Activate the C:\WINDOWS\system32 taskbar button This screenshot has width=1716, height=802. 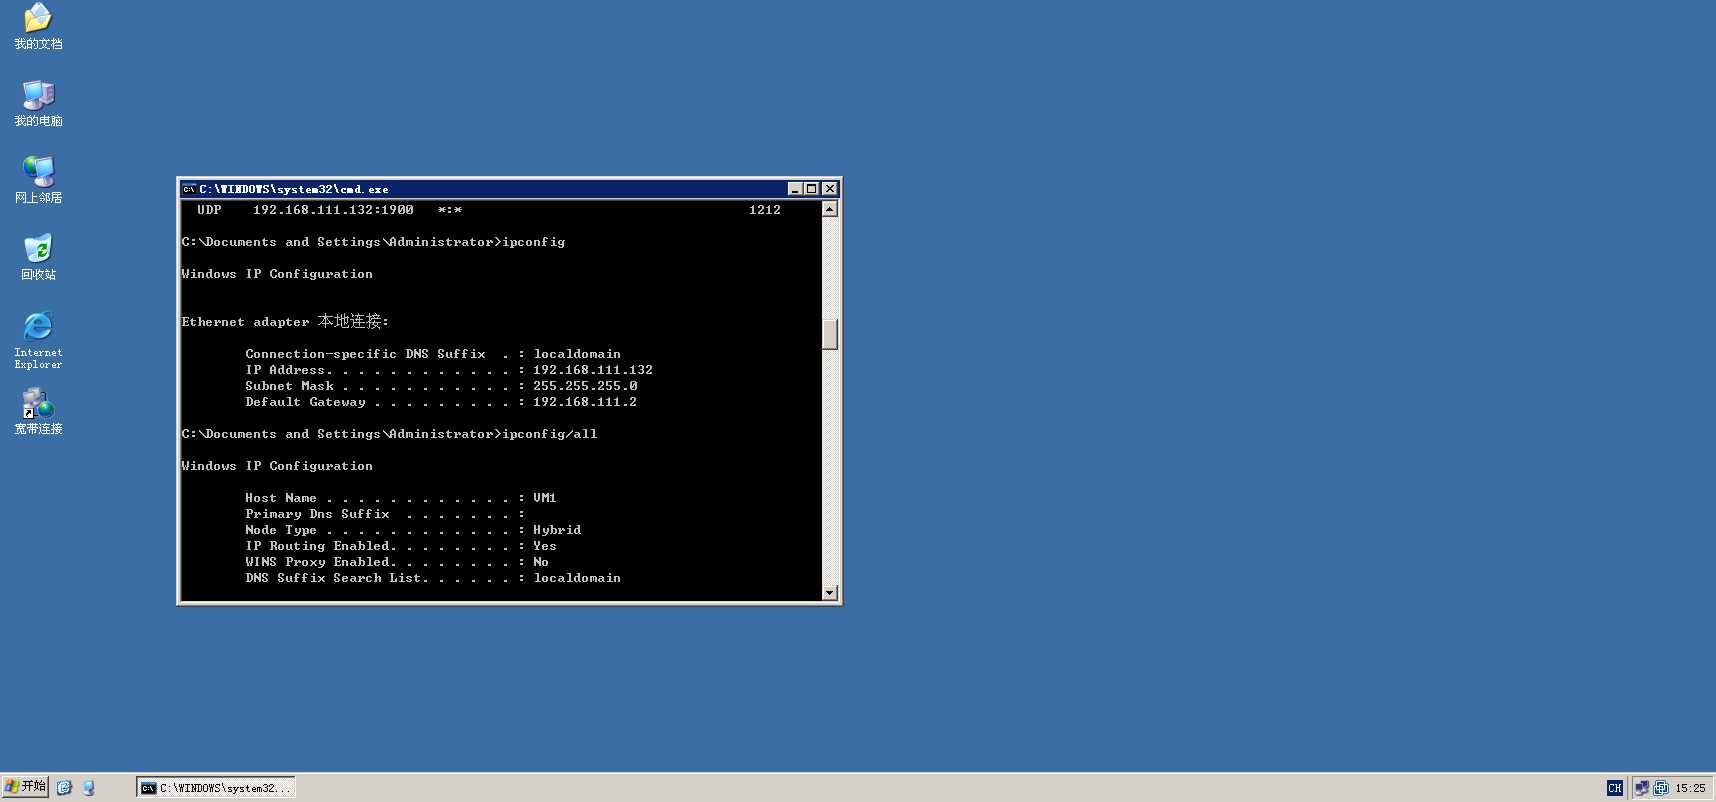click(216, 788)
